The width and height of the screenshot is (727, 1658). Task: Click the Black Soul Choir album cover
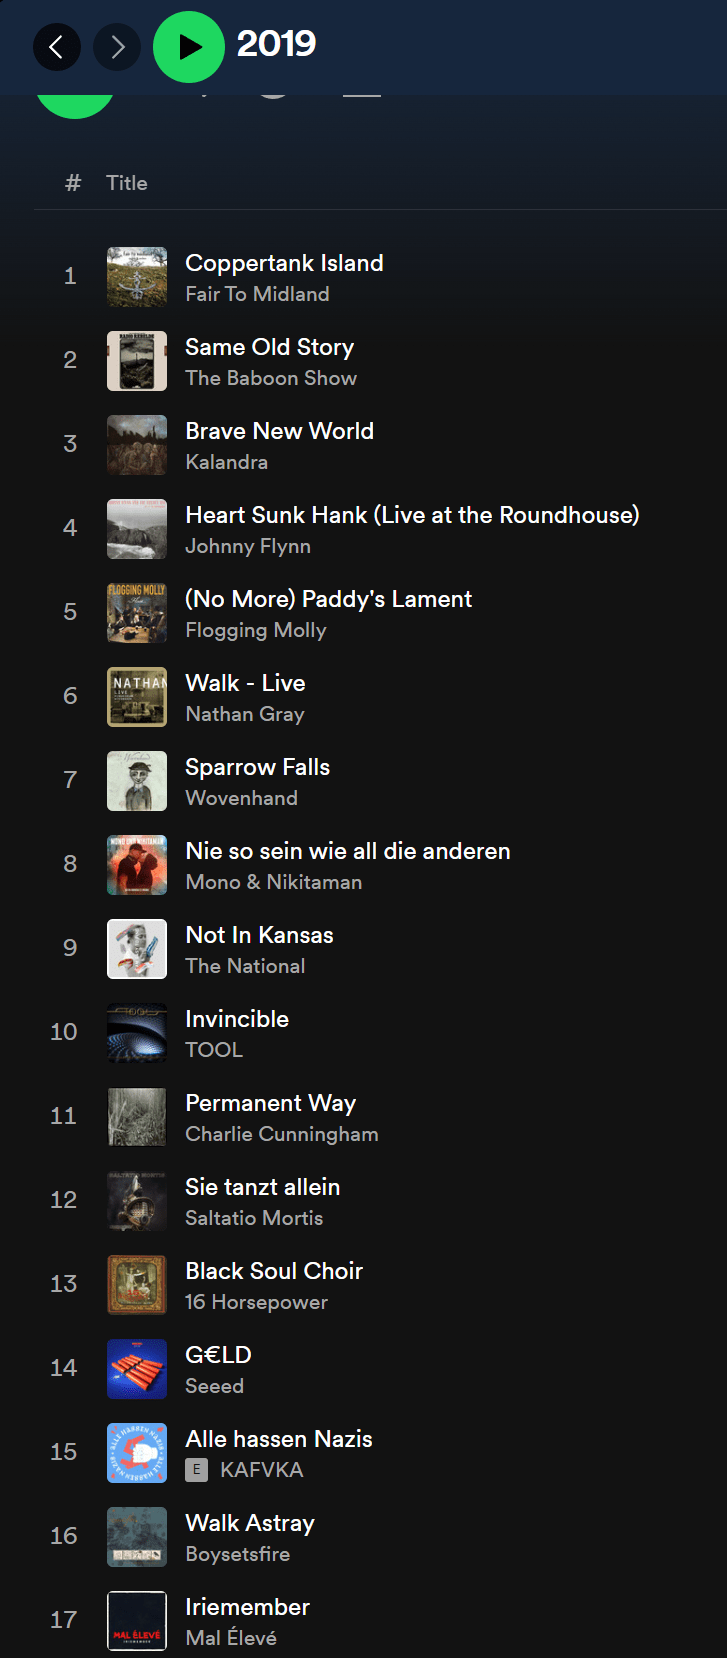(x=137, y=1285)
